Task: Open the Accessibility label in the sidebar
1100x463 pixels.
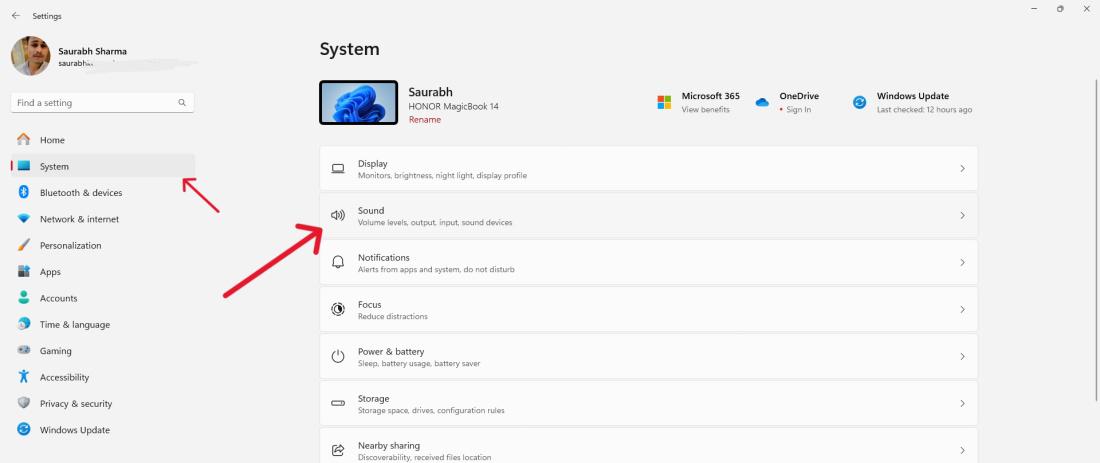Action: pos(65,377)
